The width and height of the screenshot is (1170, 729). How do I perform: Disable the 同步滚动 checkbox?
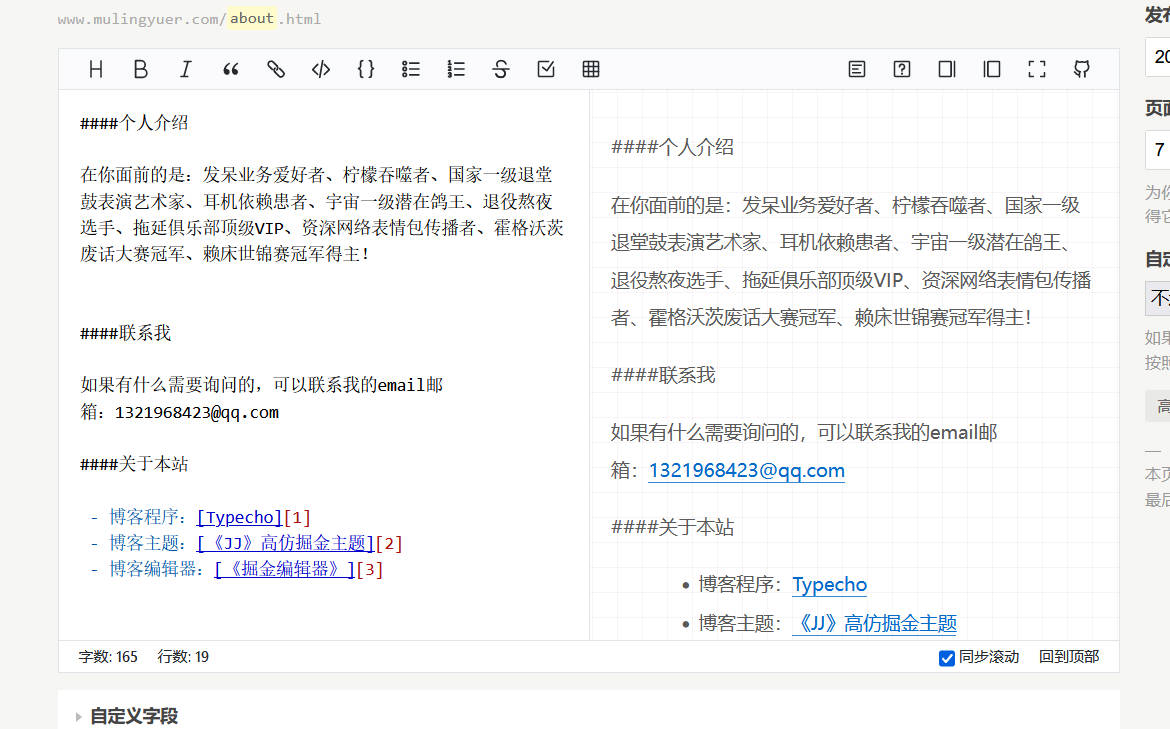(x=945, y=658)
